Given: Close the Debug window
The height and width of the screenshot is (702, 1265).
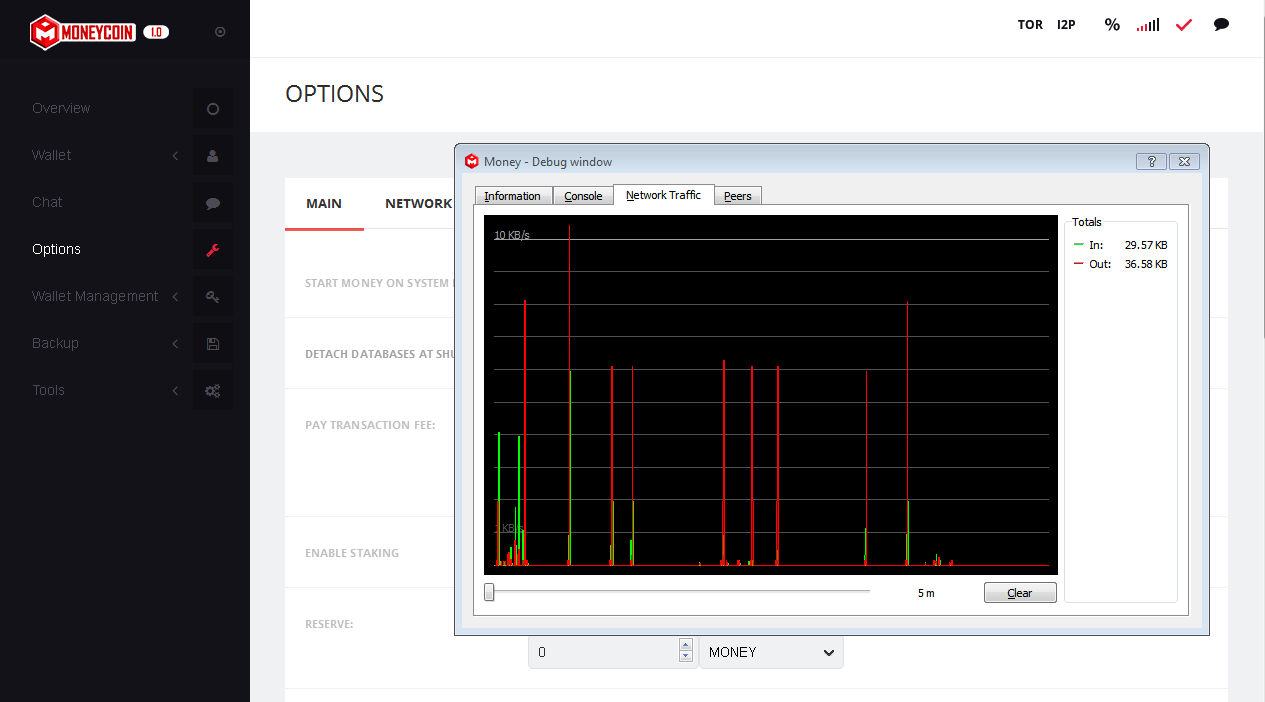Looking at the screenshot, I should pyautogui.click(x=1184, y=161).
